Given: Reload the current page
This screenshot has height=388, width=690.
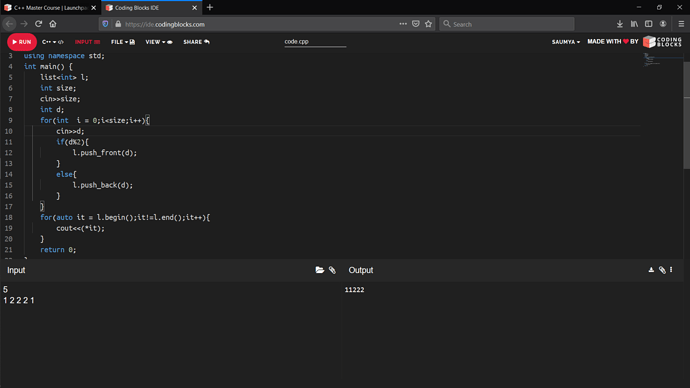Looking at the screenshot, I should pos(38,24).
